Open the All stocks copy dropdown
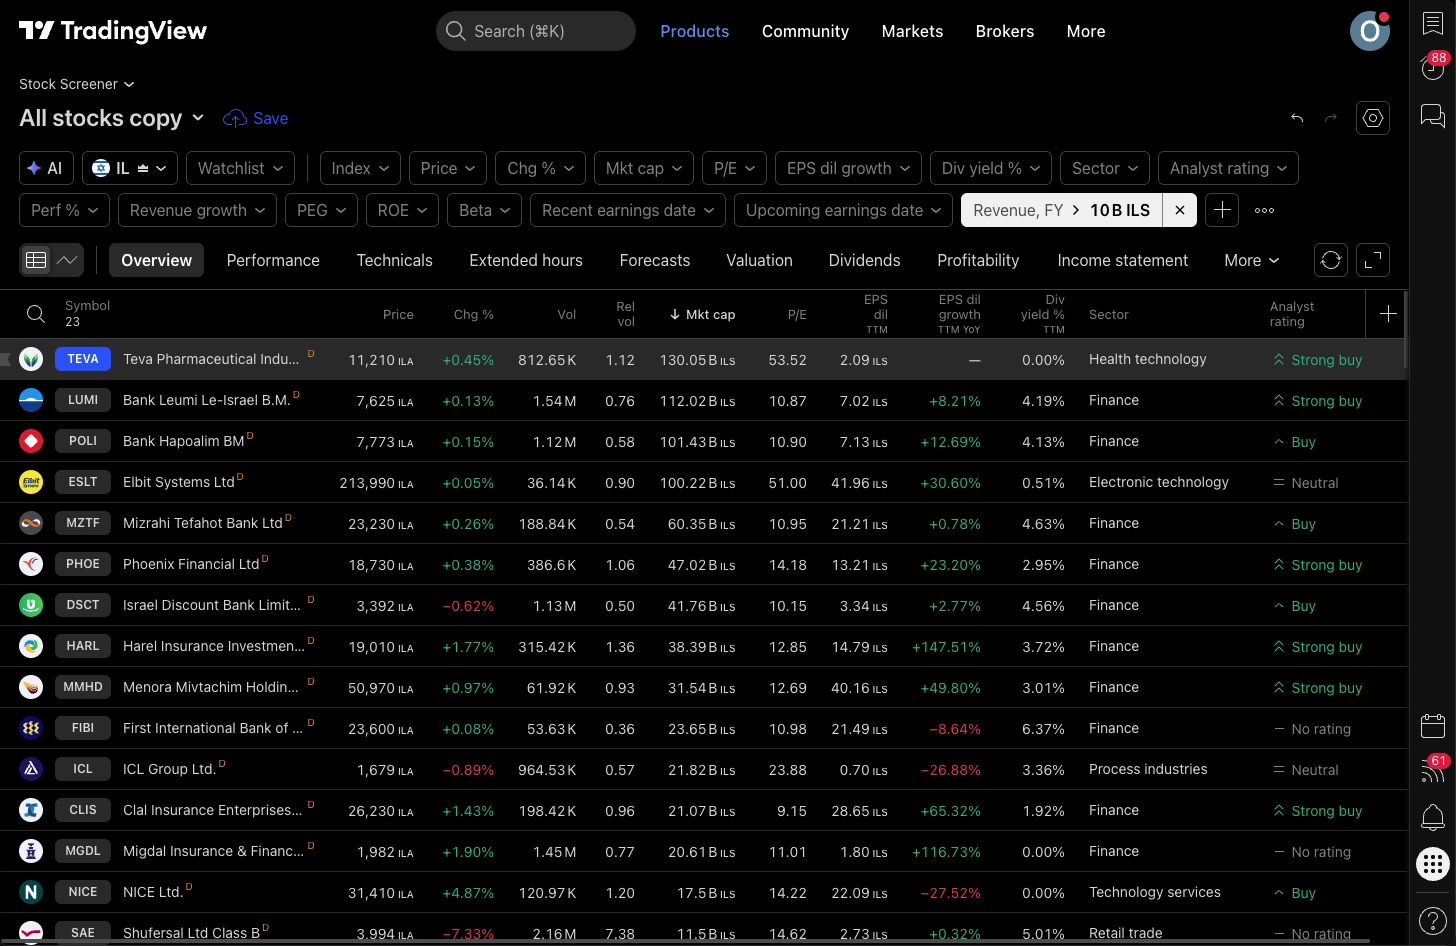This screenshot has height=946, width=1456. (x=112, y=118)
